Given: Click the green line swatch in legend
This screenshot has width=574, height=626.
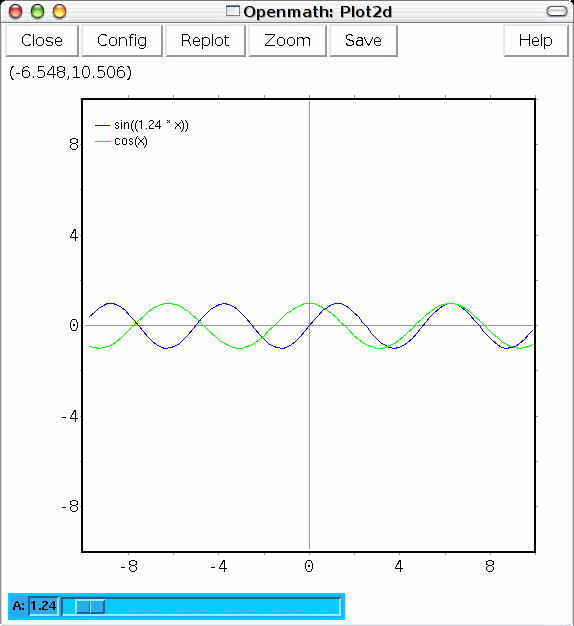Looking at the screenshot, I should coord(102,141).
